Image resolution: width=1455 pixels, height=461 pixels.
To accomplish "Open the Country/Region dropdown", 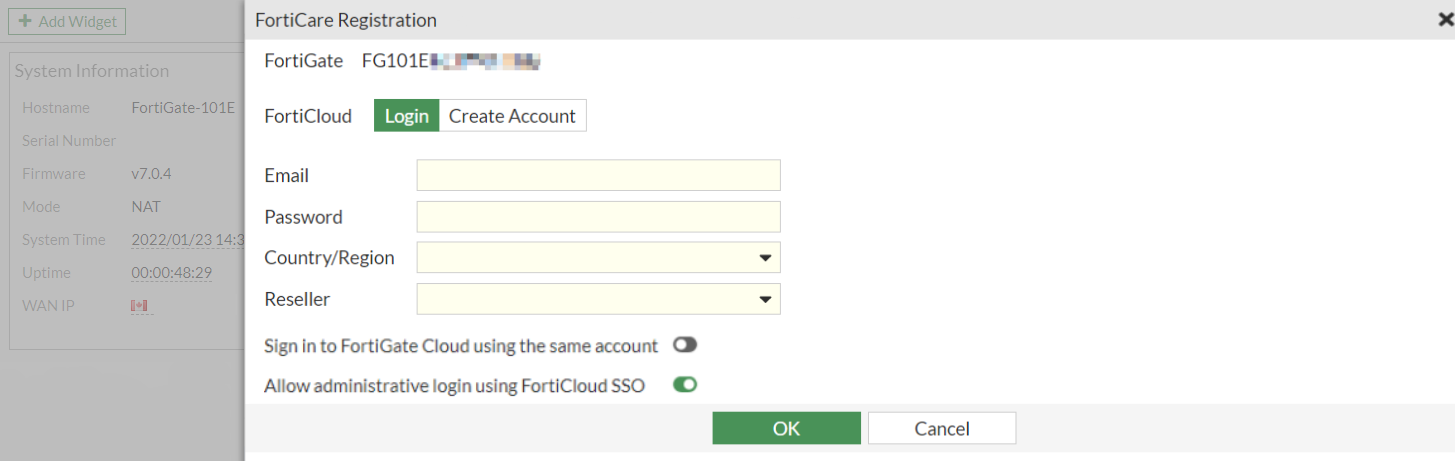I will (598, 258).
